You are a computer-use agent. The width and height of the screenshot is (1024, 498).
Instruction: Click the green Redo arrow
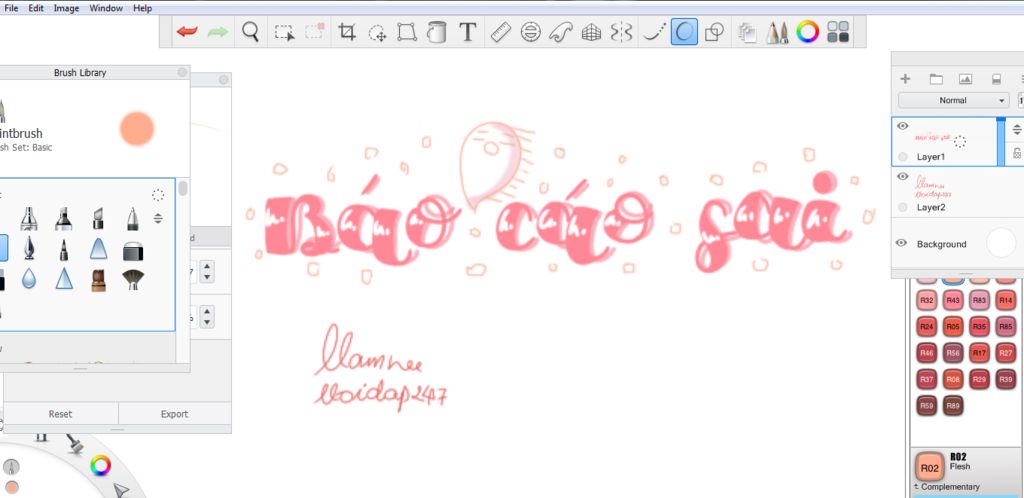pos(217,31)
